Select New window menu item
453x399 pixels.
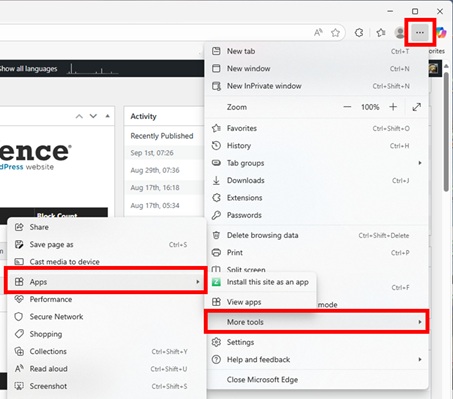[316, 68]
